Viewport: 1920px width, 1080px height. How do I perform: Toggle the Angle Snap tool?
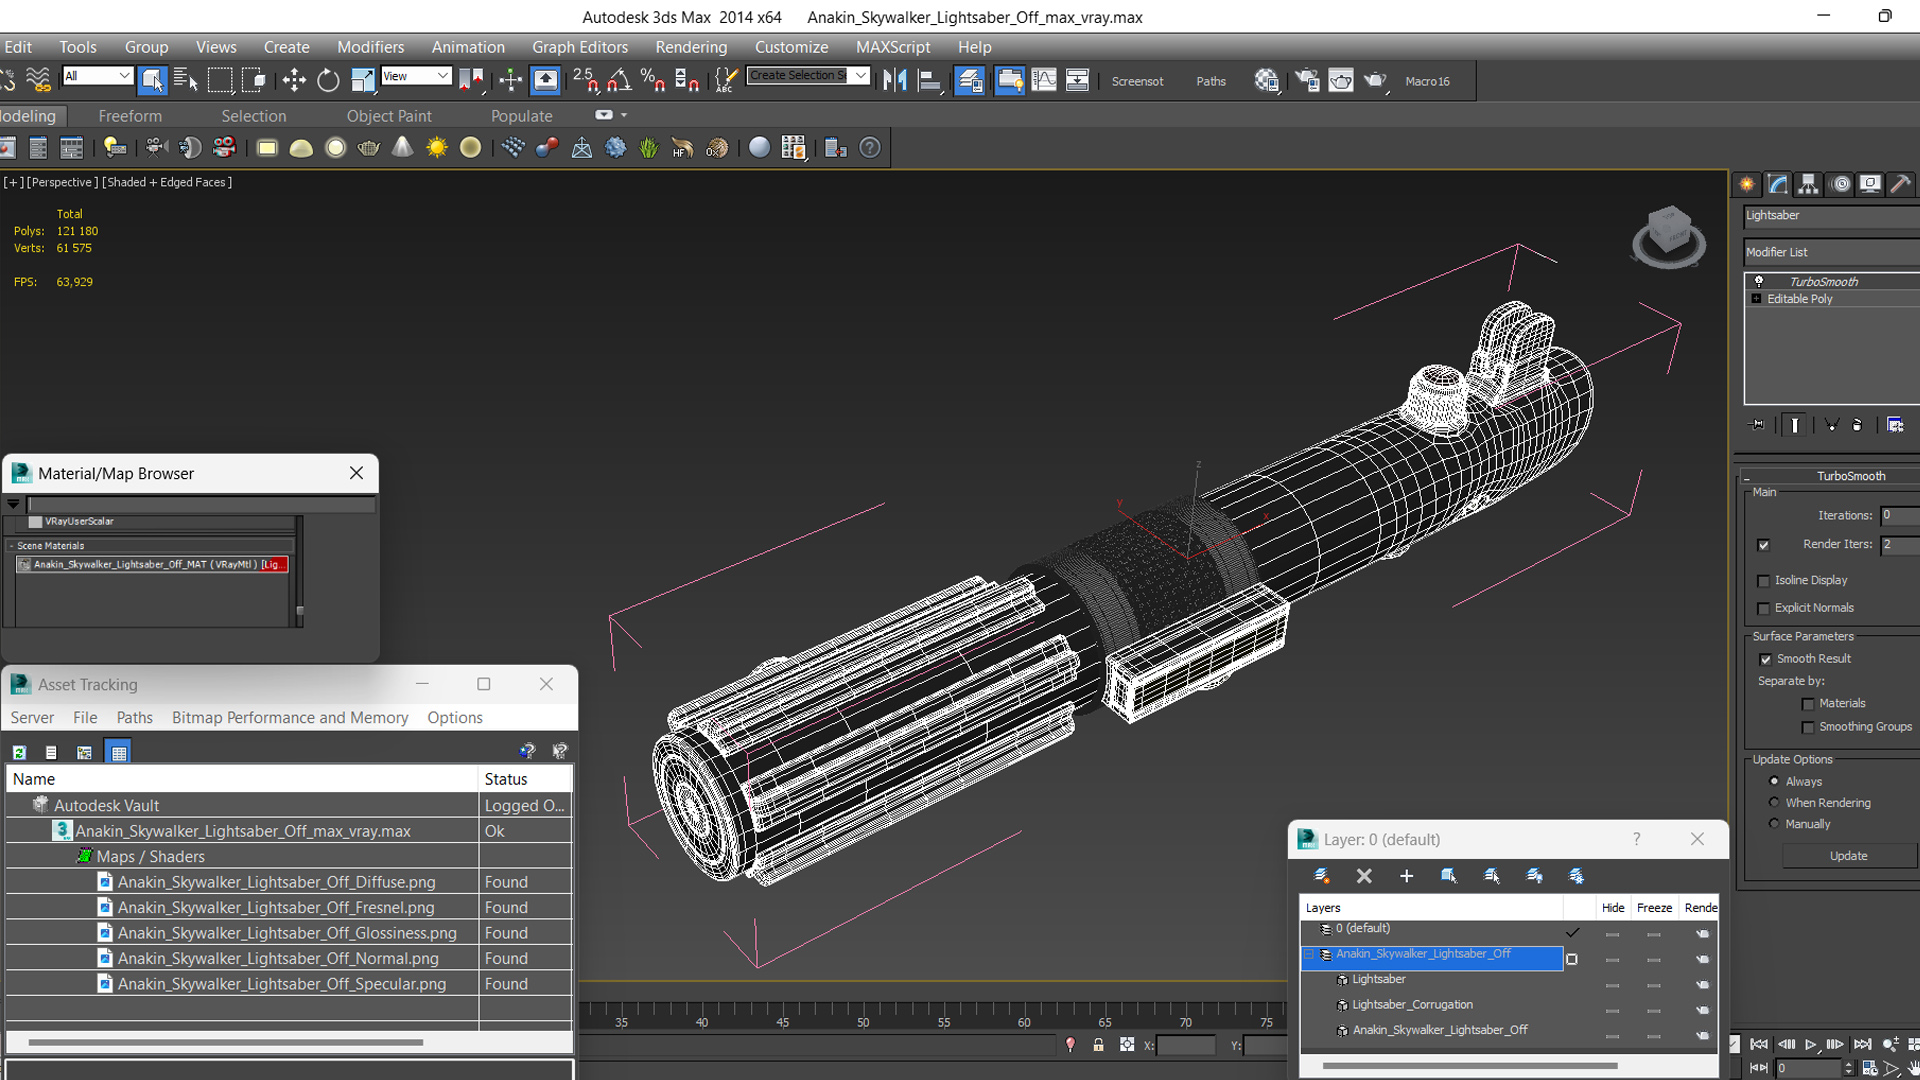pyautogui.click(x=619, y=80)
